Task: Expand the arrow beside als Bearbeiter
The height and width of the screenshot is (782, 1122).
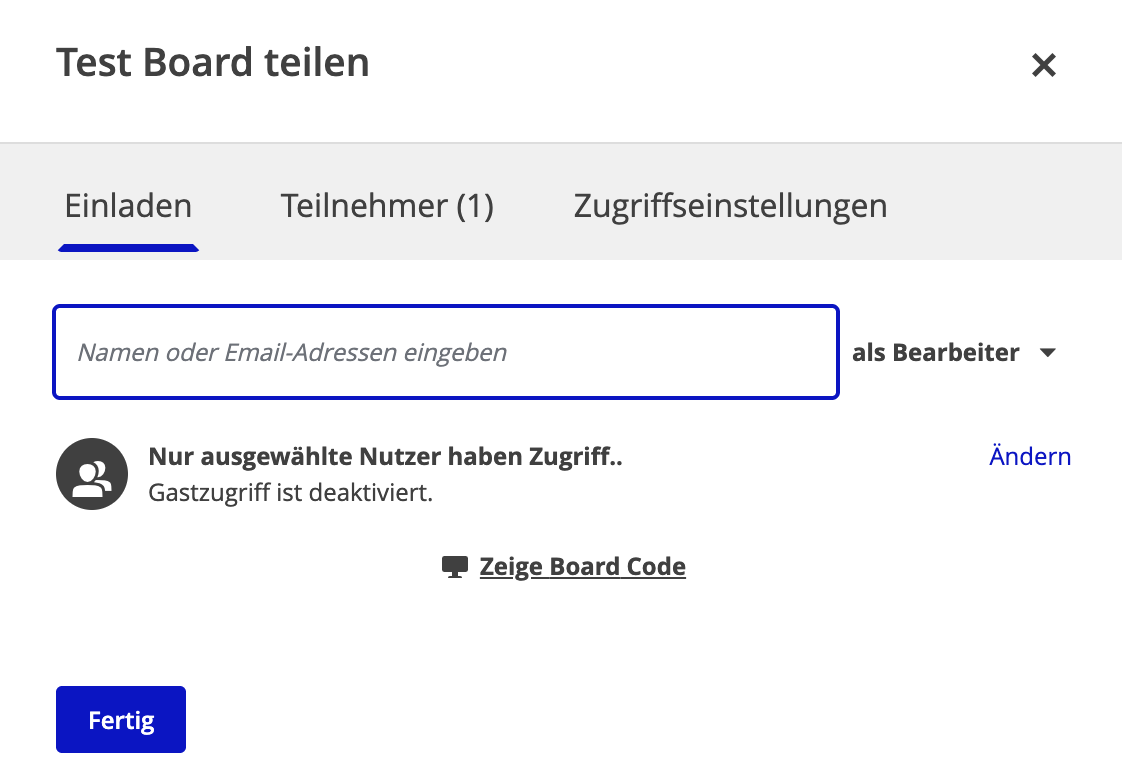Action: 1048,353
